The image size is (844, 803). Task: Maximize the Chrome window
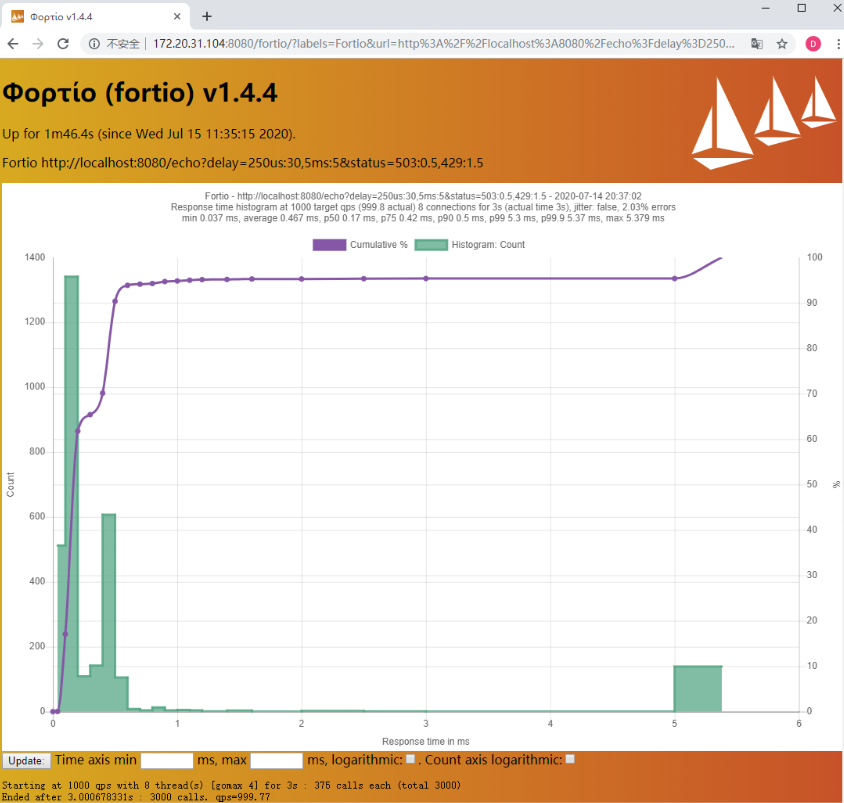(801, 8)
